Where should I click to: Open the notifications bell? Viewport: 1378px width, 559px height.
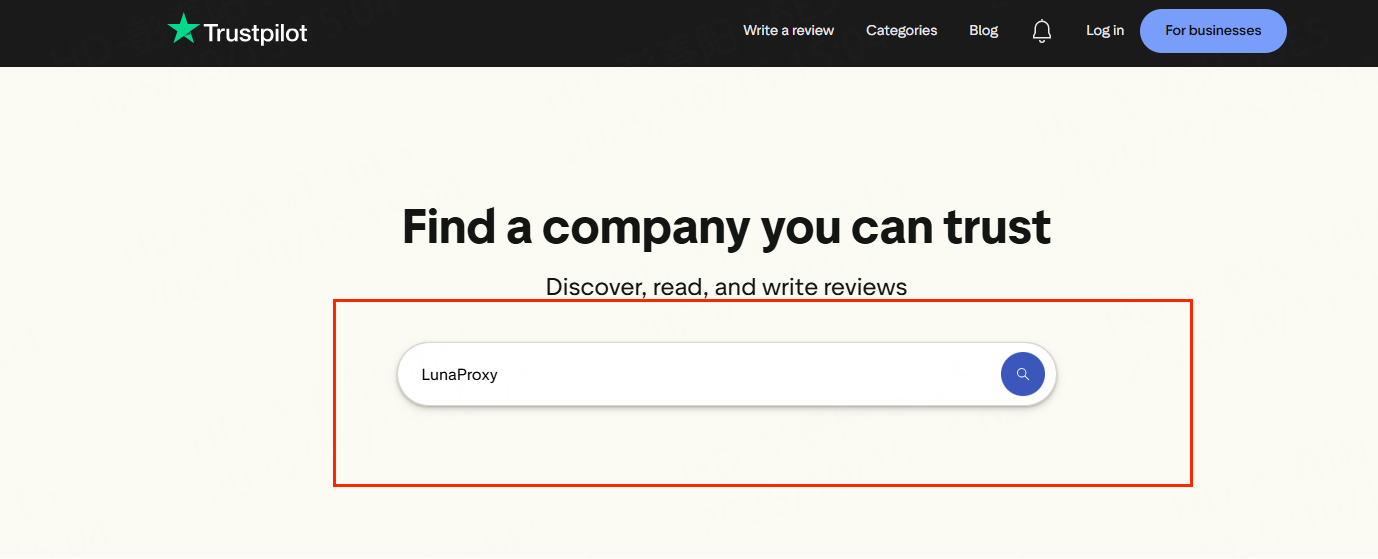pyautogui.click(x=1042, y=31)
